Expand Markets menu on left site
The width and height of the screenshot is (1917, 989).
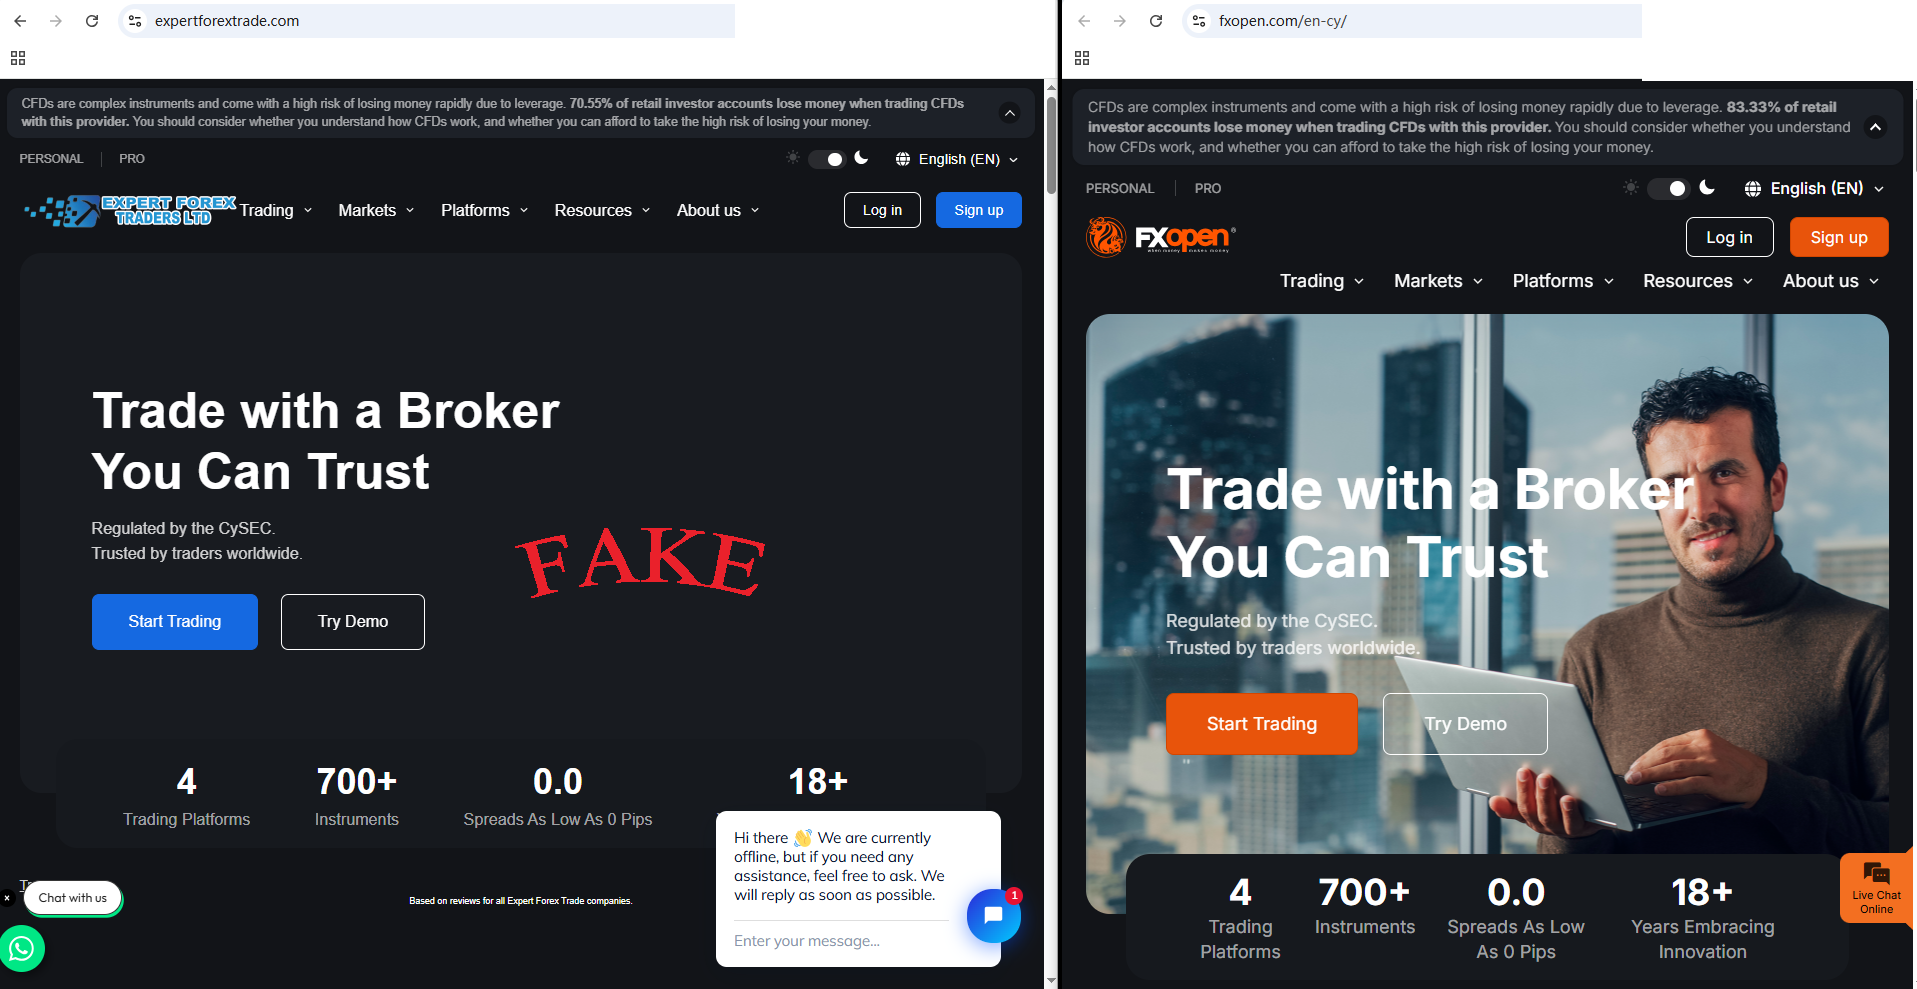point(376,210)
